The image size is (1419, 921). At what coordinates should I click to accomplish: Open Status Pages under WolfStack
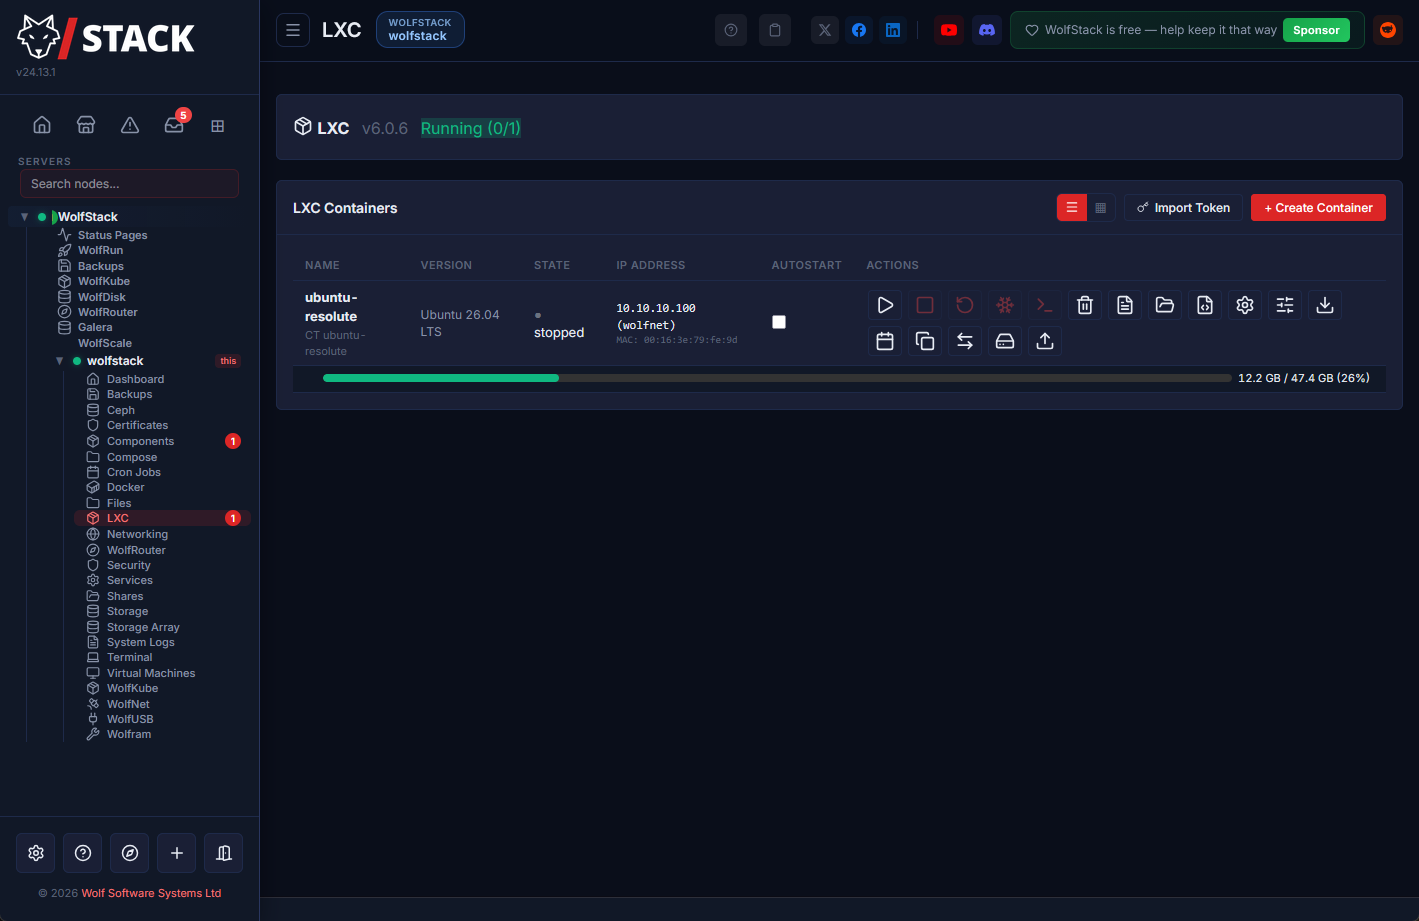pos(112,235)
